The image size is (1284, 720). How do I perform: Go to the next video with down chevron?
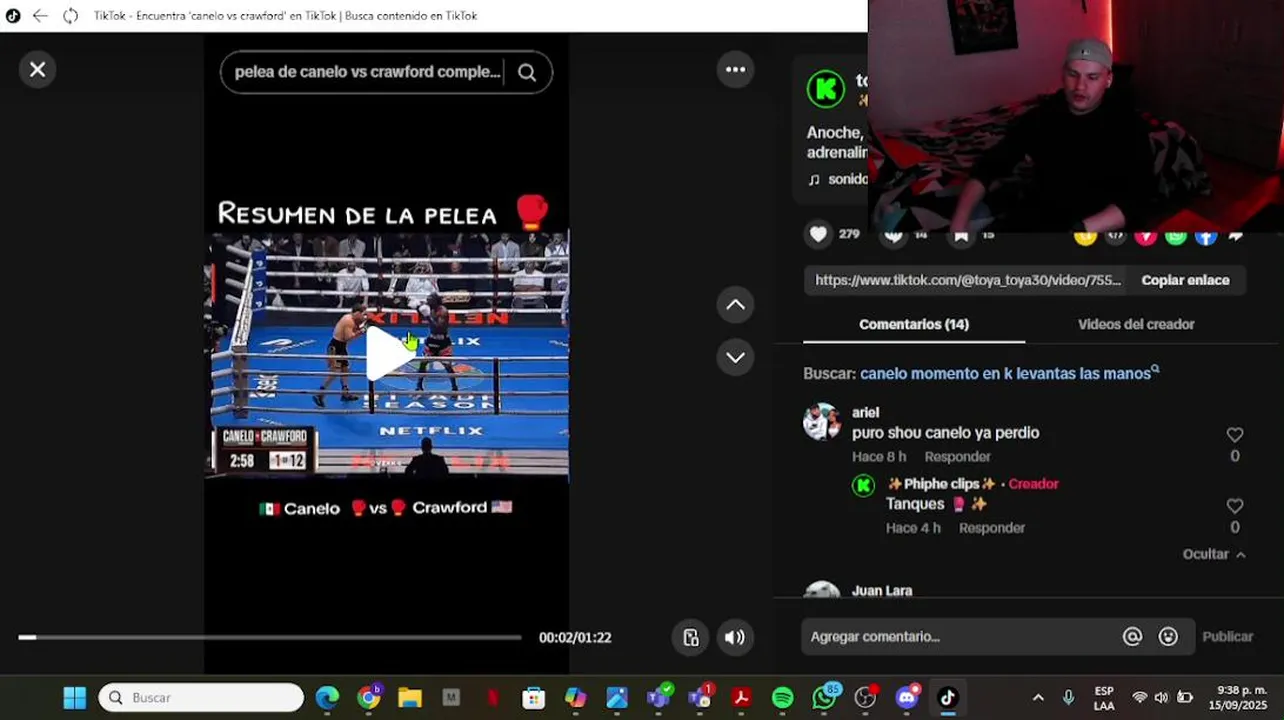pyautogui.click(x=735, y=357)
